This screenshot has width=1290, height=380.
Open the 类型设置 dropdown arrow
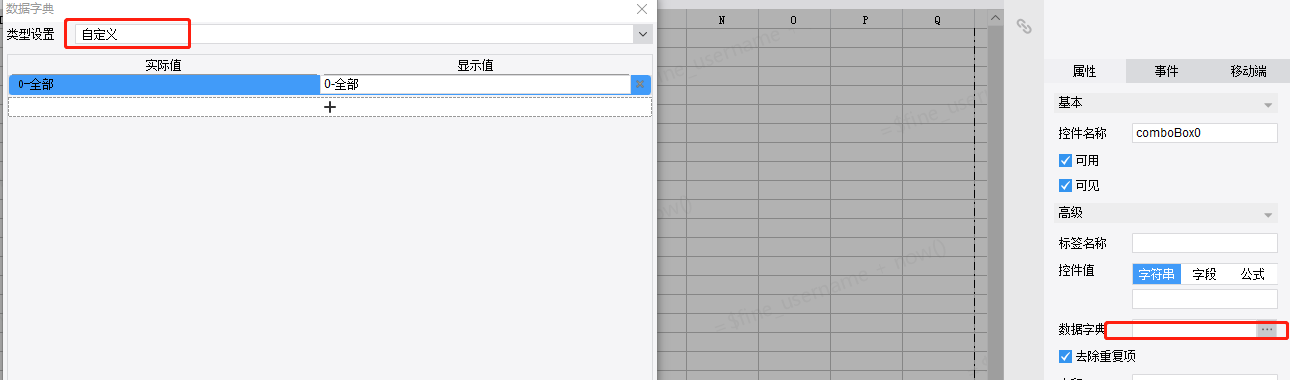[x=642, y=34]
